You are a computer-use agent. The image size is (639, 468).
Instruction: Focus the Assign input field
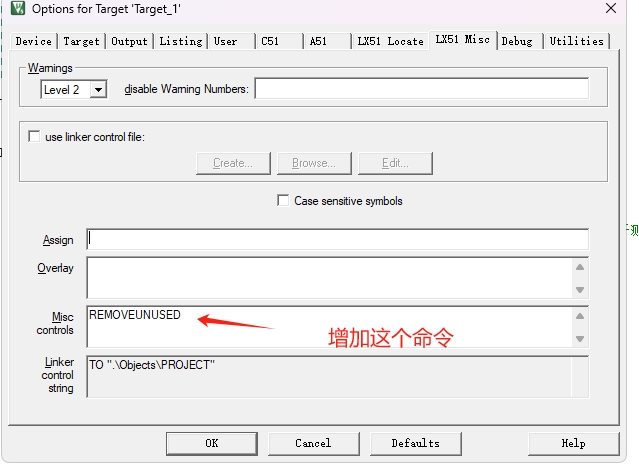point(337,239)
